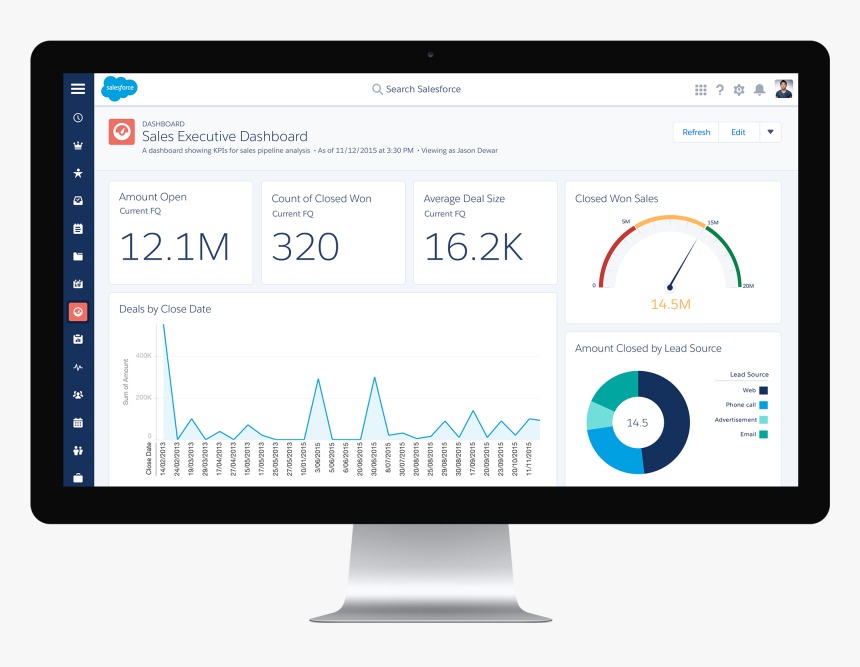Toggle the Email series in lead source legend
Screen dimensions: 860x667
pyautogui.click(x=748, y=434)
